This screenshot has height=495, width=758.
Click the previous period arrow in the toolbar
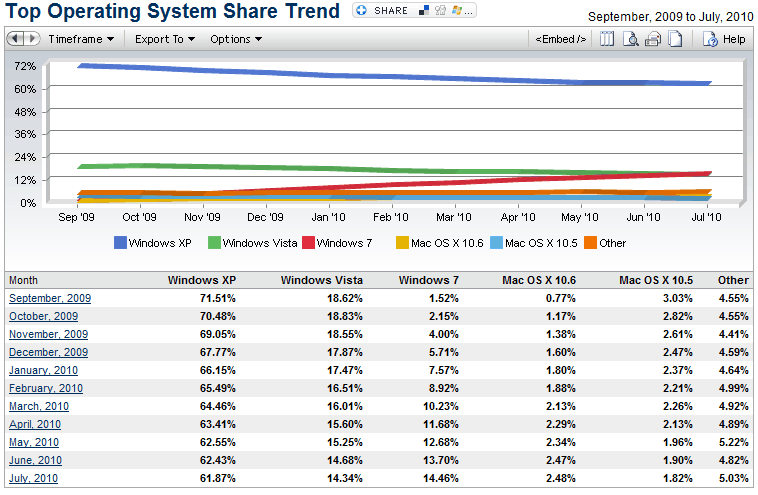(x=16, y=40)
